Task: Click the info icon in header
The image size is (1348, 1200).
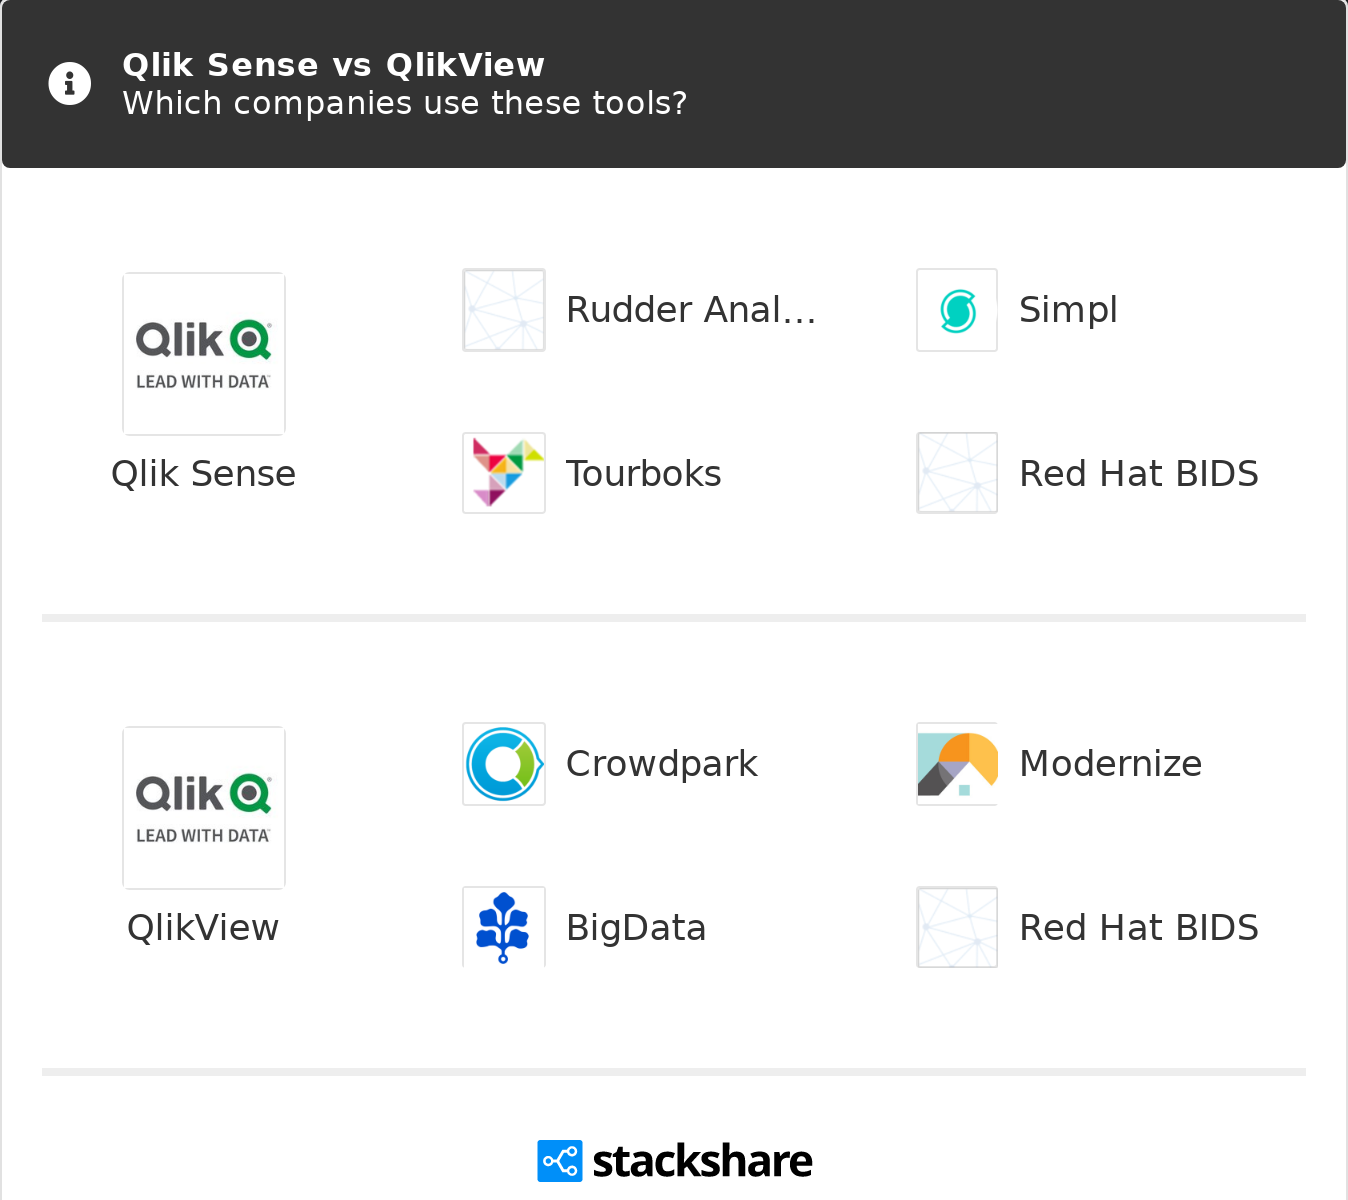Action: [70, 84]
